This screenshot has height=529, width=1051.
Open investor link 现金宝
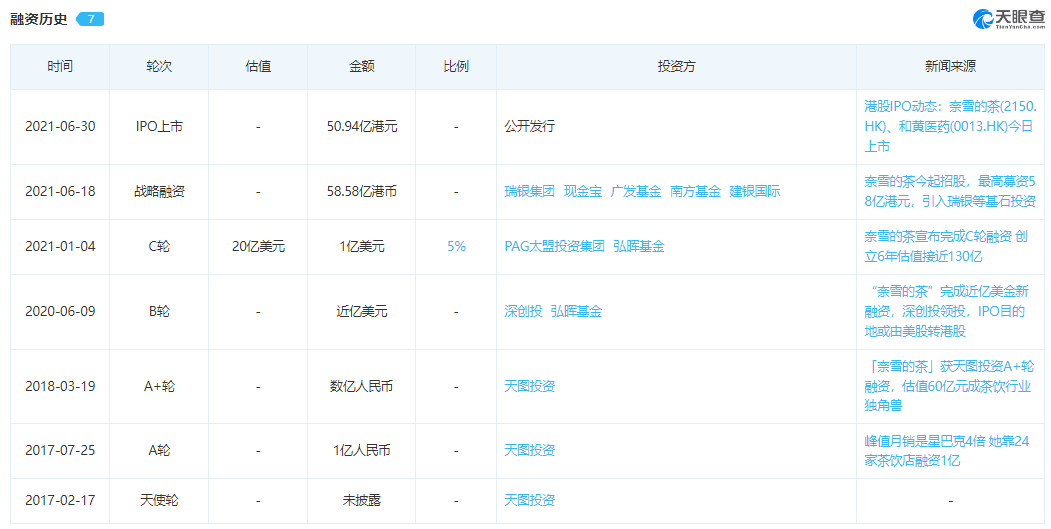click(582, 192)
